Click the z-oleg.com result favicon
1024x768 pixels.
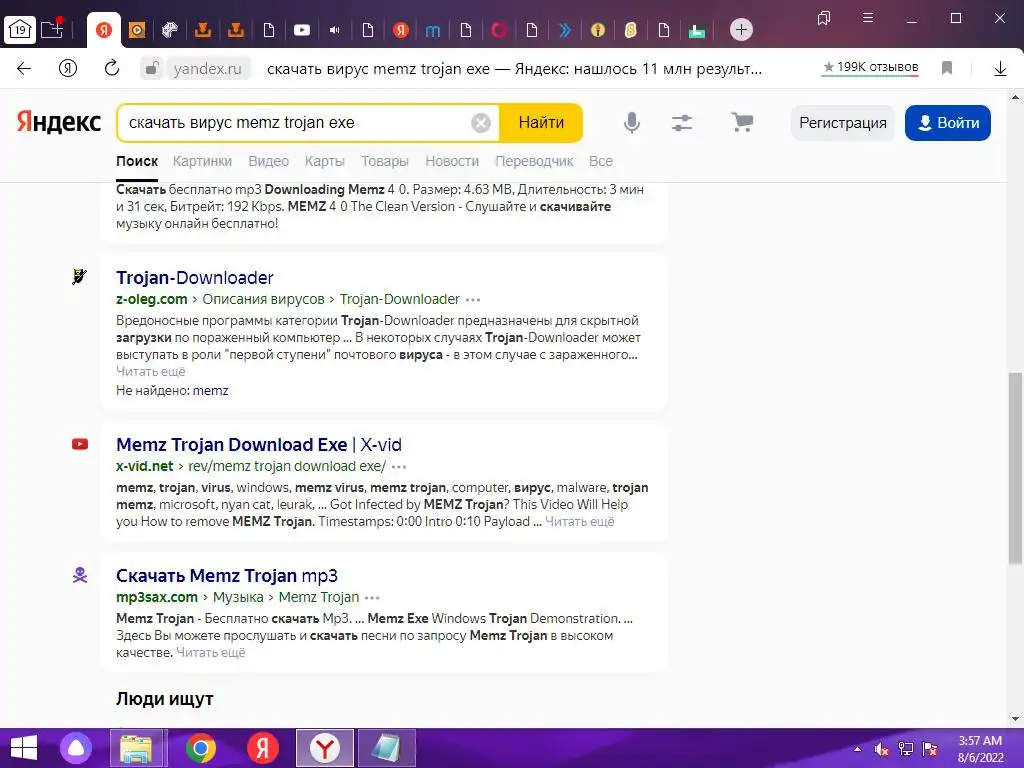[80, 276]
